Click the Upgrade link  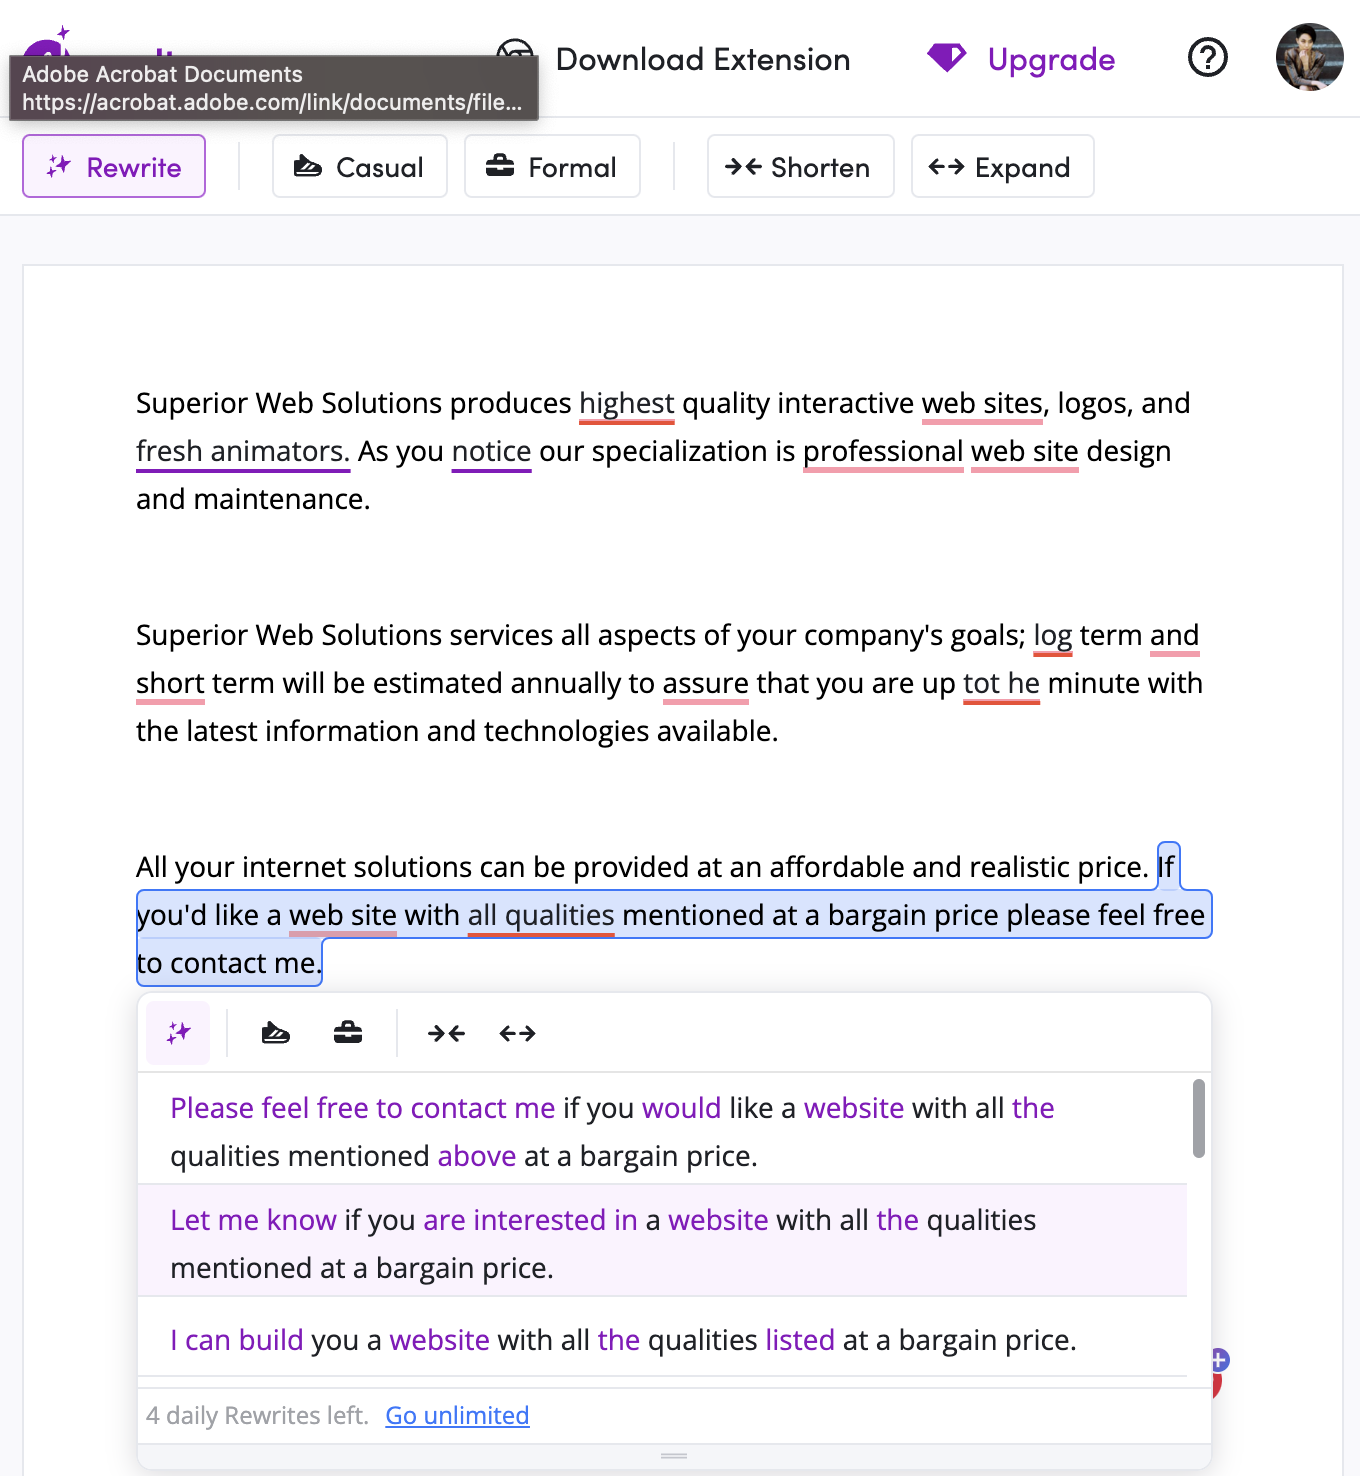tap(1051, 59)
